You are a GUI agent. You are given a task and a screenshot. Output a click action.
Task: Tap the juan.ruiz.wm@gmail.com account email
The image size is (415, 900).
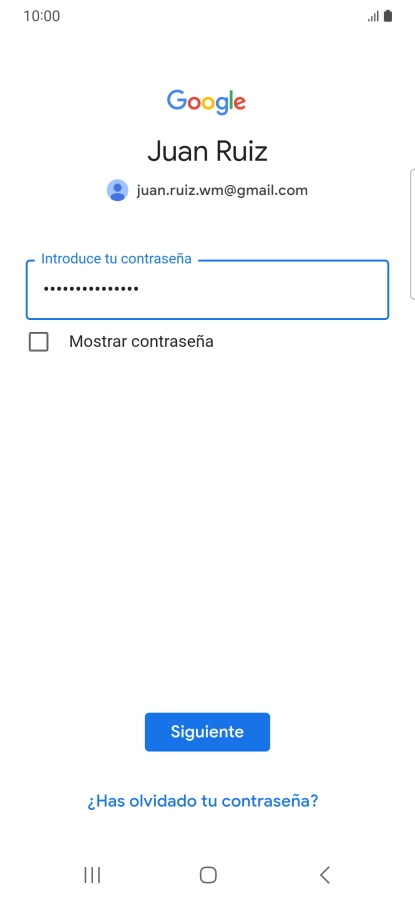(222, 190)
